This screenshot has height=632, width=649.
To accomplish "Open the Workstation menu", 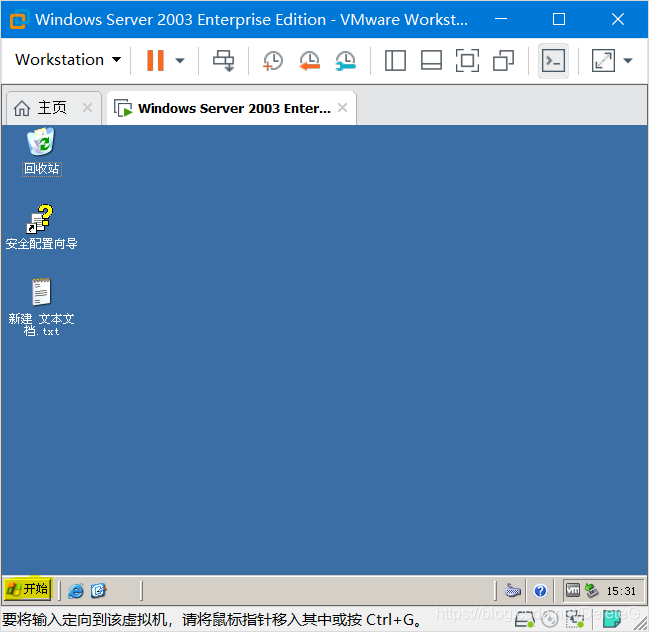I will (68, 60).
